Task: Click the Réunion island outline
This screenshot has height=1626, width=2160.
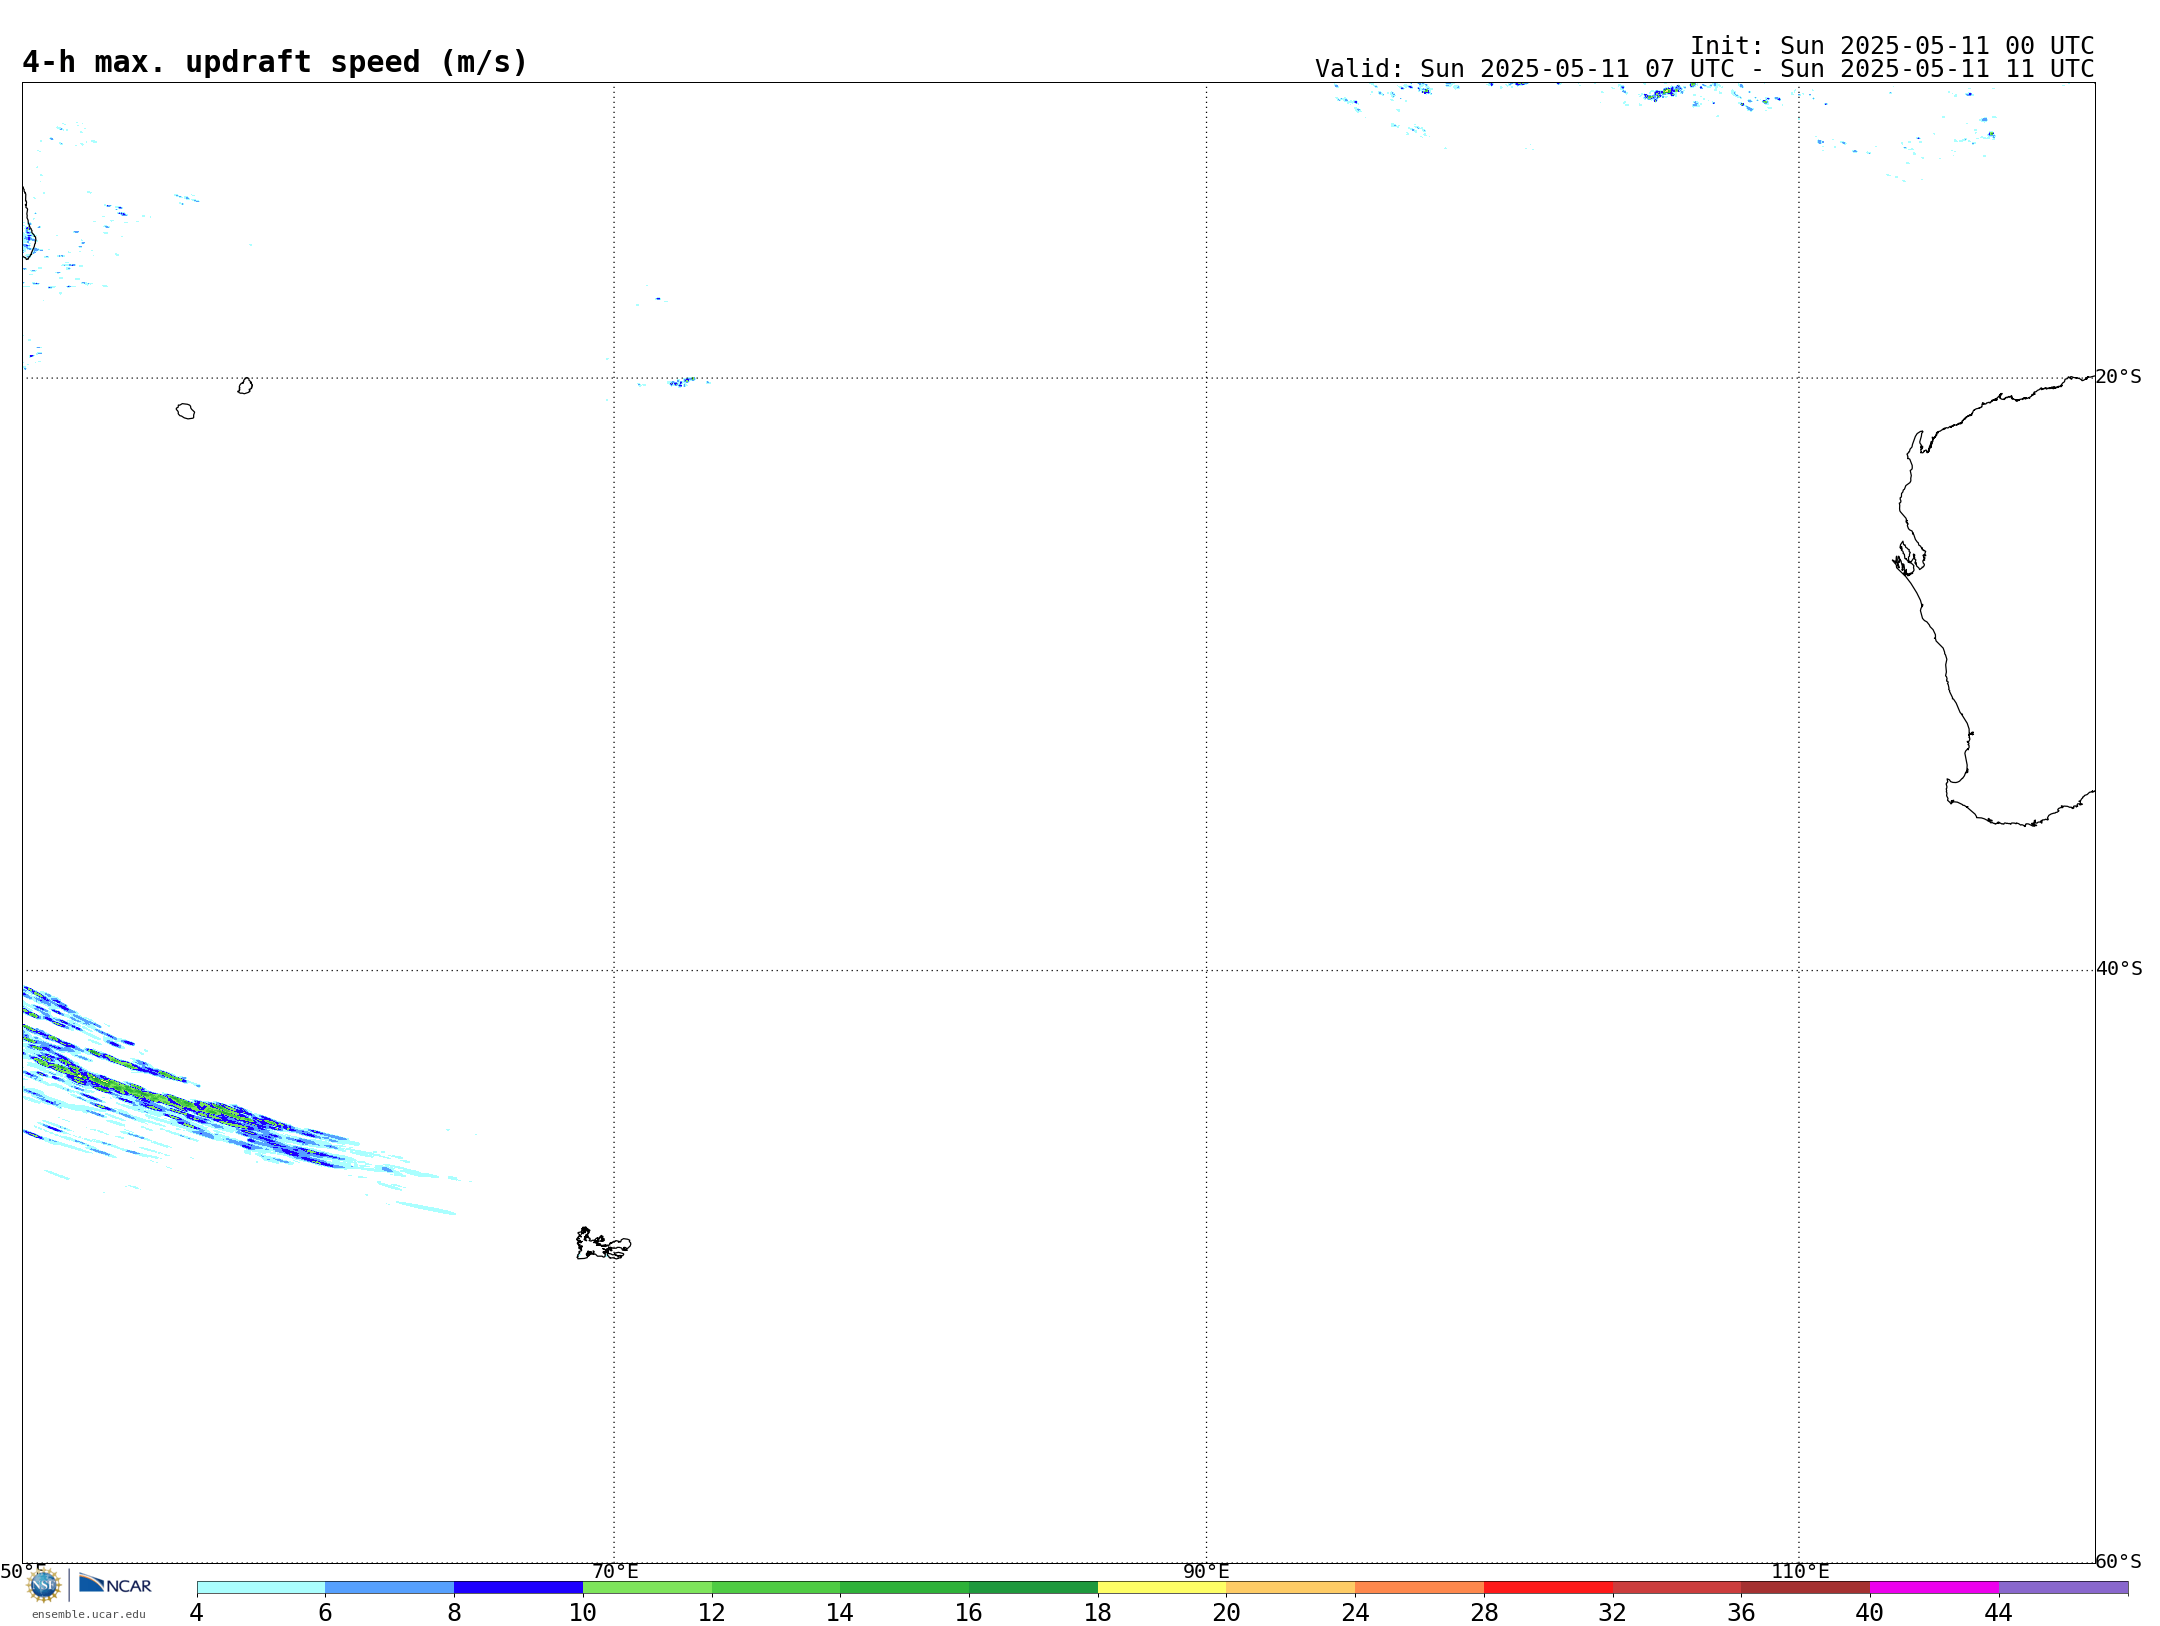Action: [x=185, y=411]
